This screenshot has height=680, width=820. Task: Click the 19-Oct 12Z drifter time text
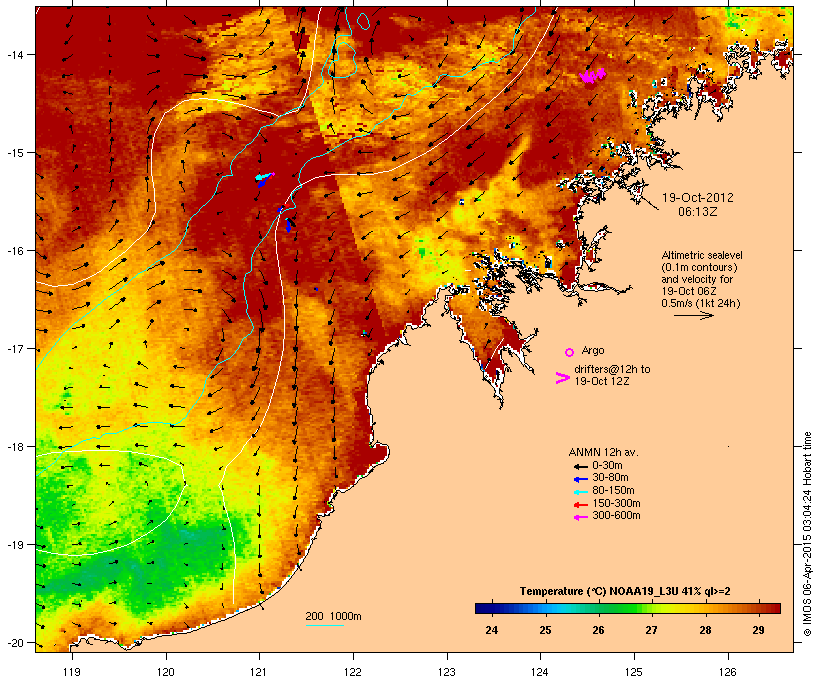click(602, 381)
